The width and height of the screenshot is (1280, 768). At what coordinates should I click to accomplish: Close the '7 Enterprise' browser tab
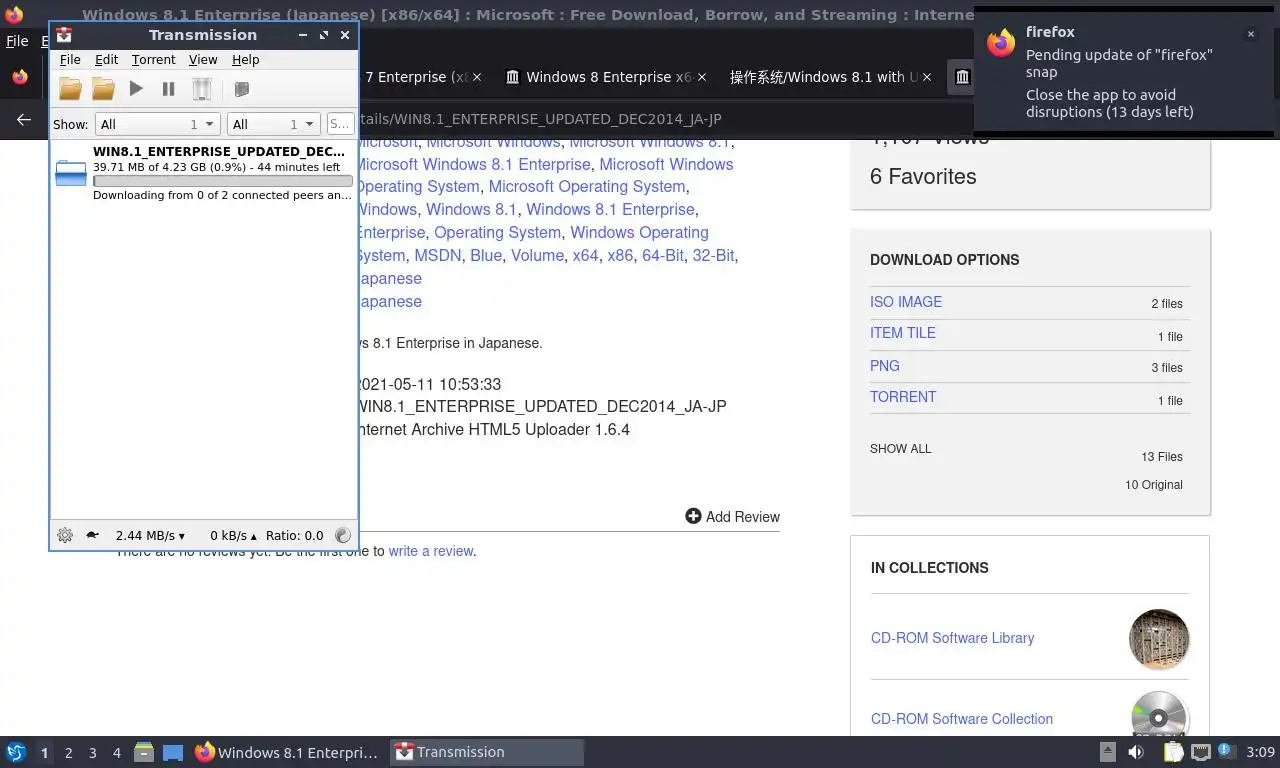[477, 77]
